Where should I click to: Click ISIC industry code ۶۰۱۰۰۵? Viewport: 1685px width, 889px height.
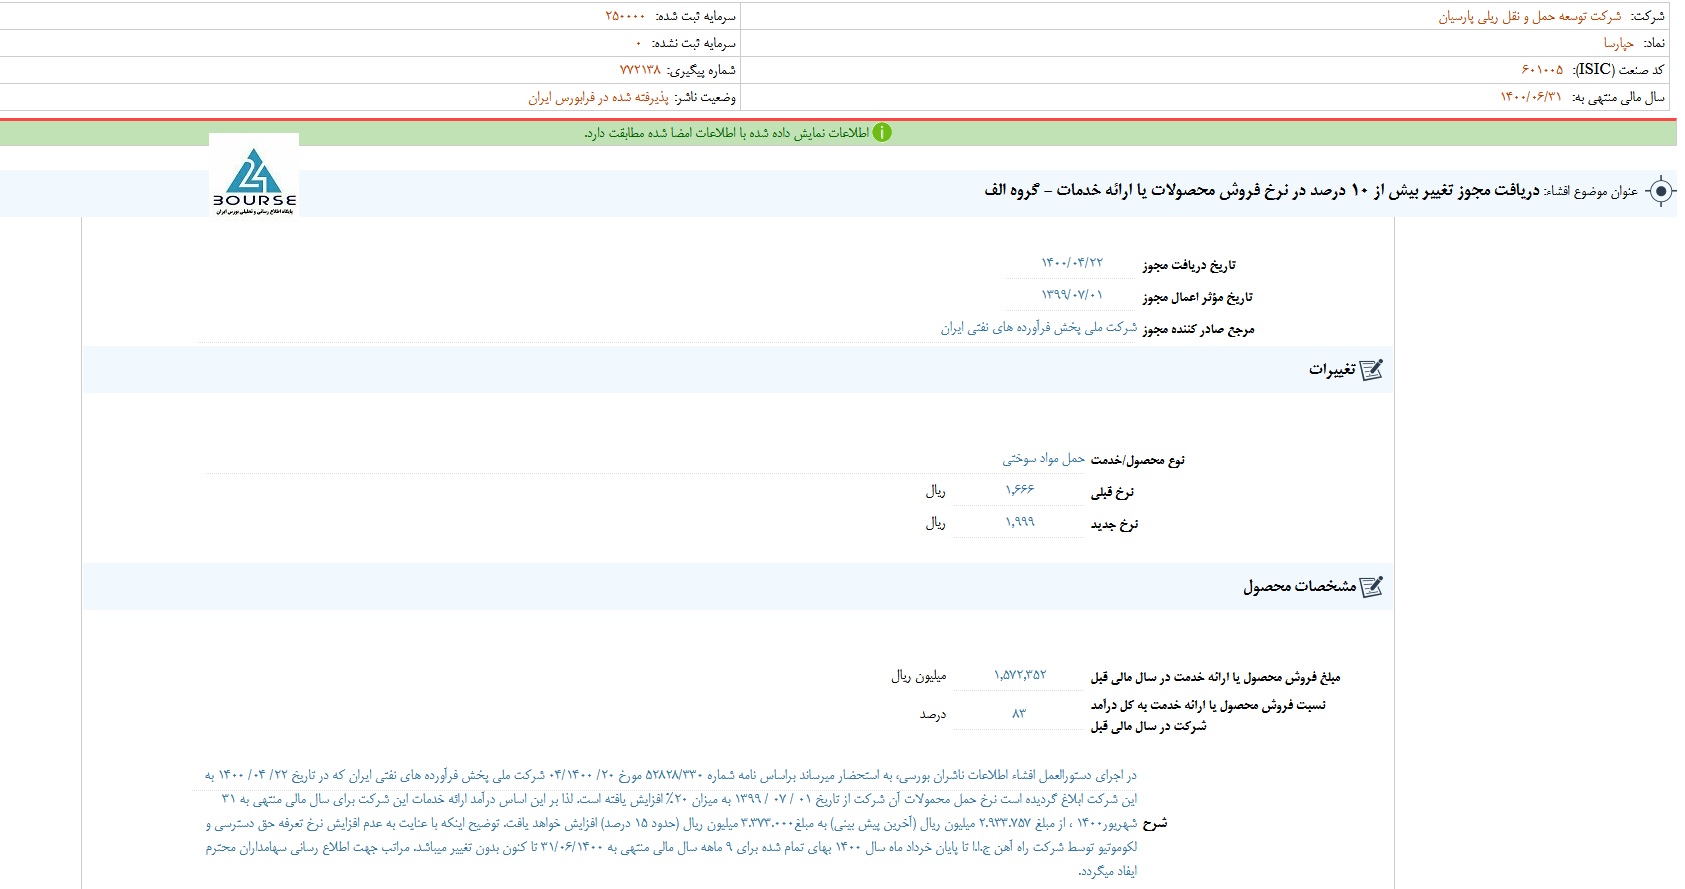1542,70
